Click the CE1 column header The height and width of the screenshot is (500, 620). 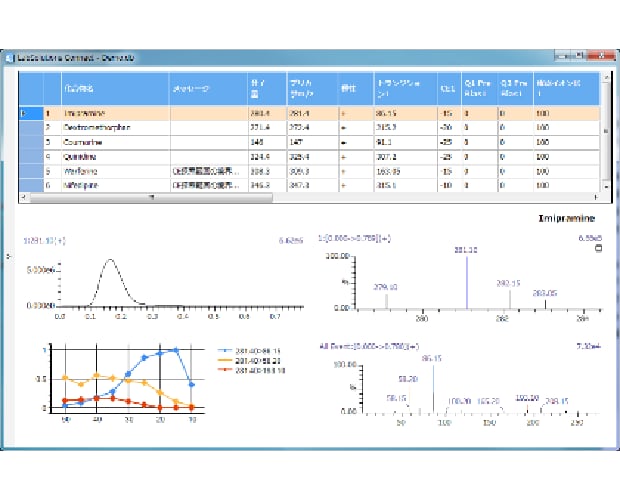pos(449,89)
